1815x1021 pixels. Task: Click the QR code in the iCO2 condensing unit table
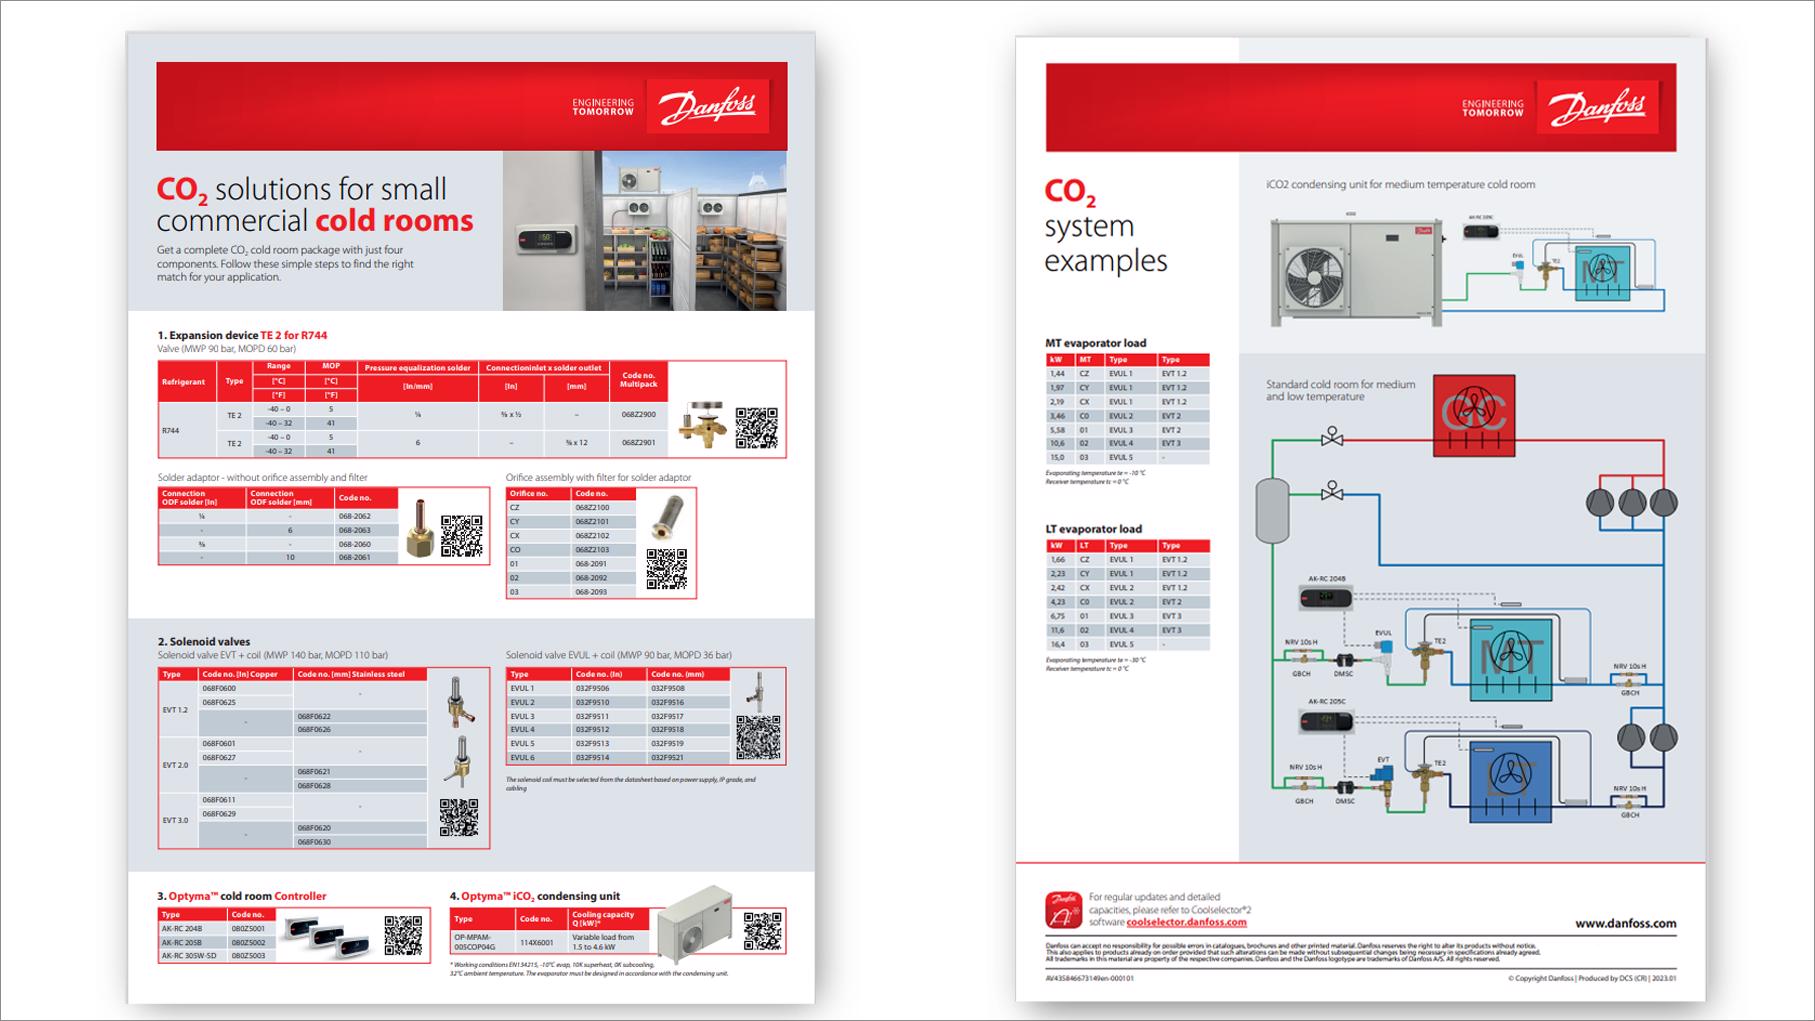(762, 931)
